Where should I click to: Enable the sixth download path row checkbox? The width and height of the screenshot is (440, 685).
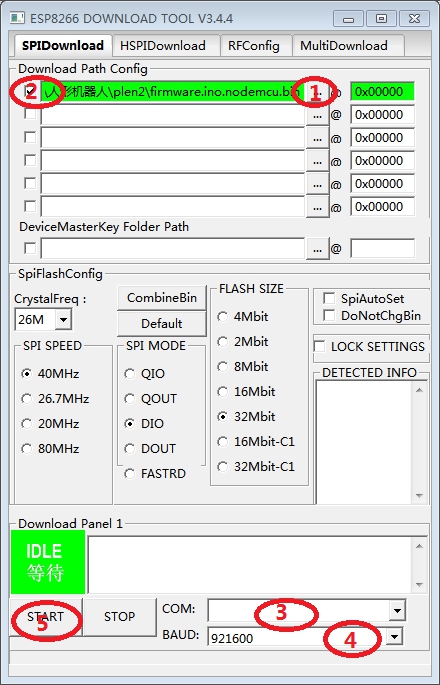[30, 206]
